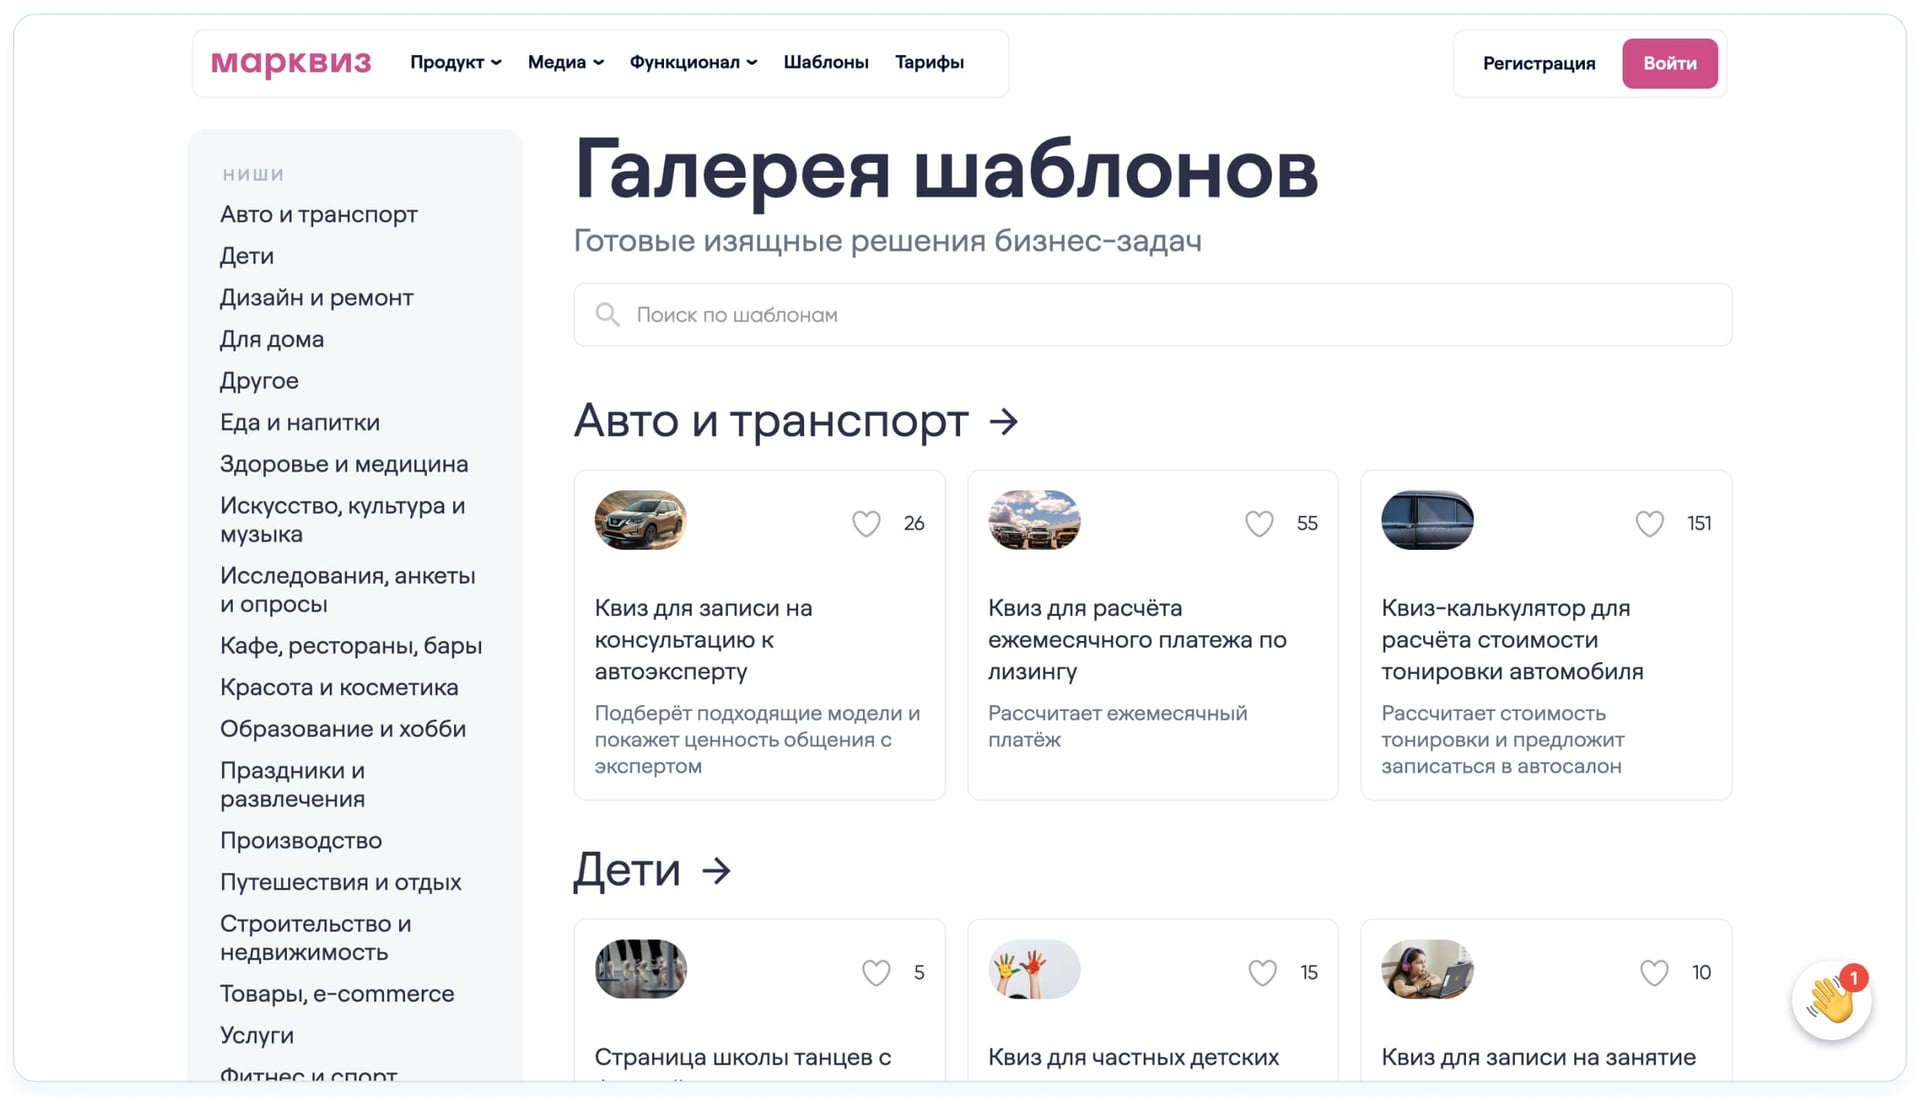This screenshot has width=1920, height=1117.
Task: Open the Тарифы menu item
Action: (x=929, y=62)
